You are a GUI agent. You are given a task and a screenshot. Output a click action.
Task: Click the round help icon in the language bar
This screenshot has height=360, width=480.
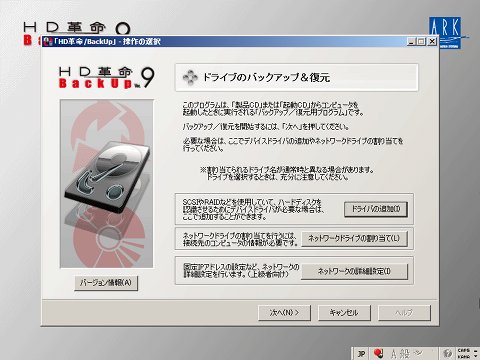point(447,353)
